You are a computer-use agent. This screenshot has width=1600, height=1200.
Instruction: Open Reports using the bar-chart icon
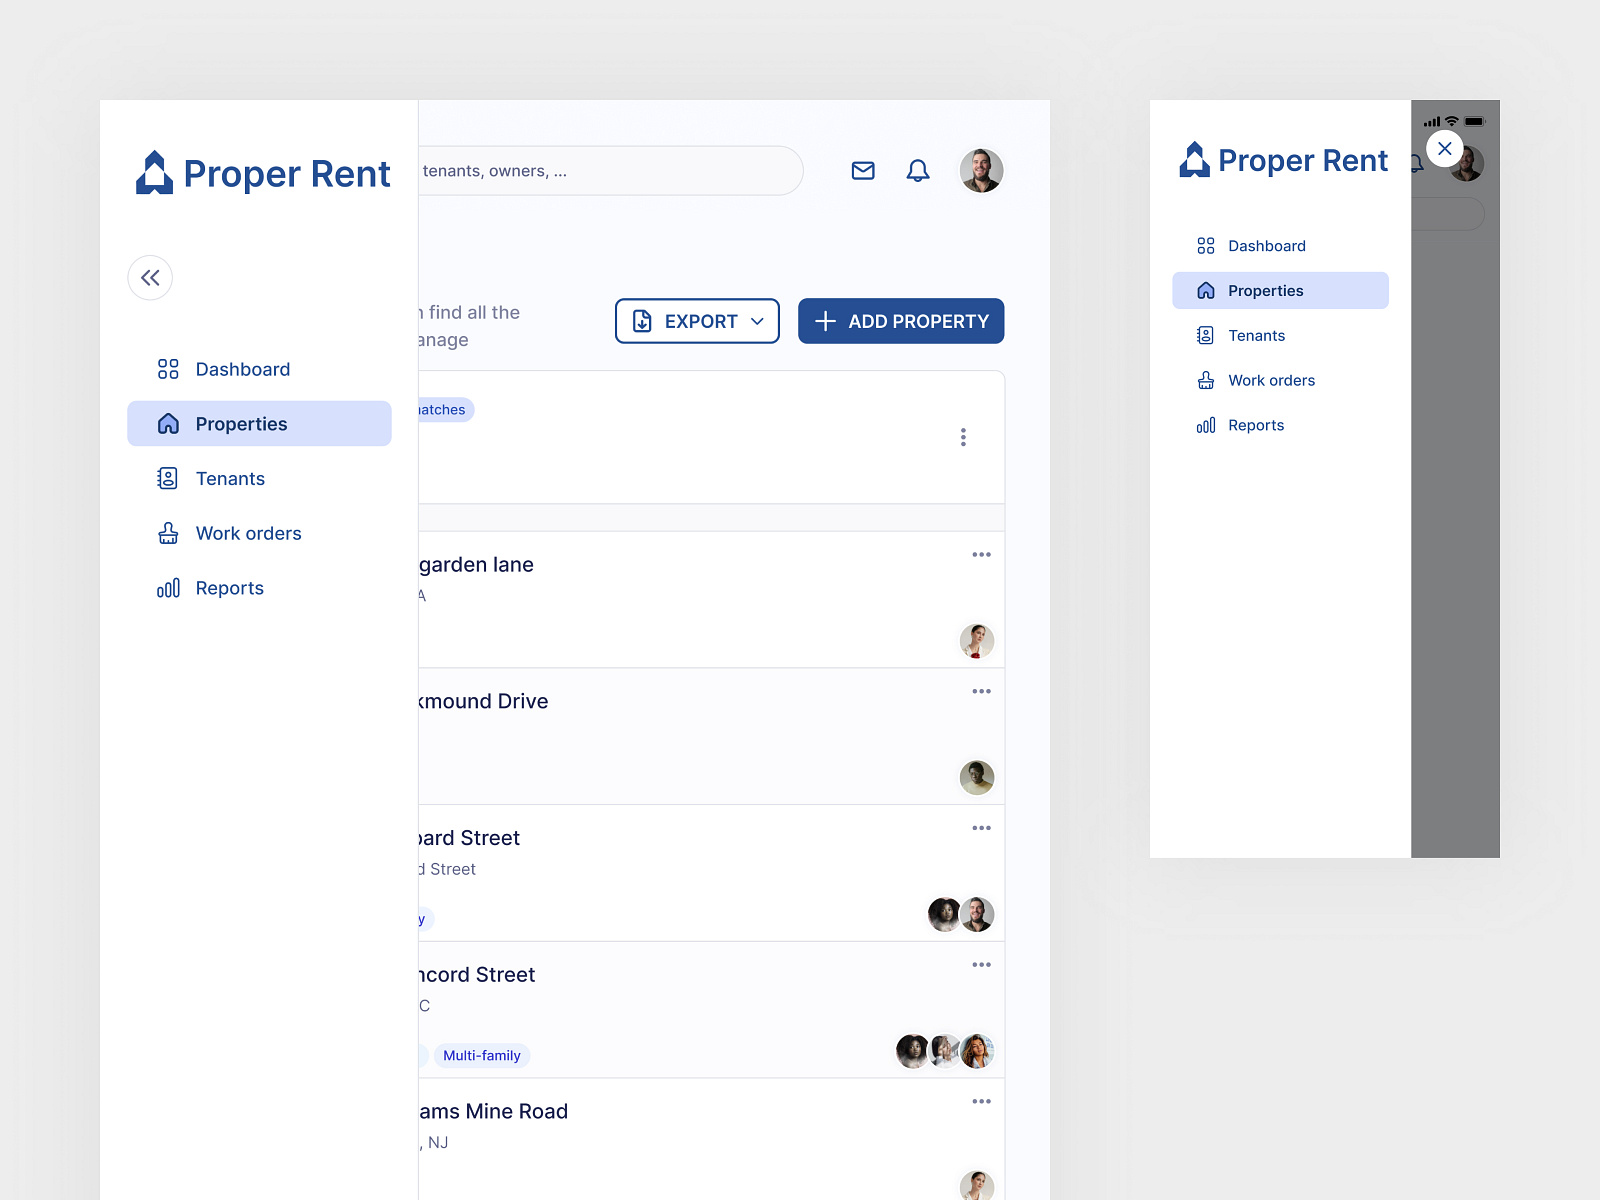(167, 588)
